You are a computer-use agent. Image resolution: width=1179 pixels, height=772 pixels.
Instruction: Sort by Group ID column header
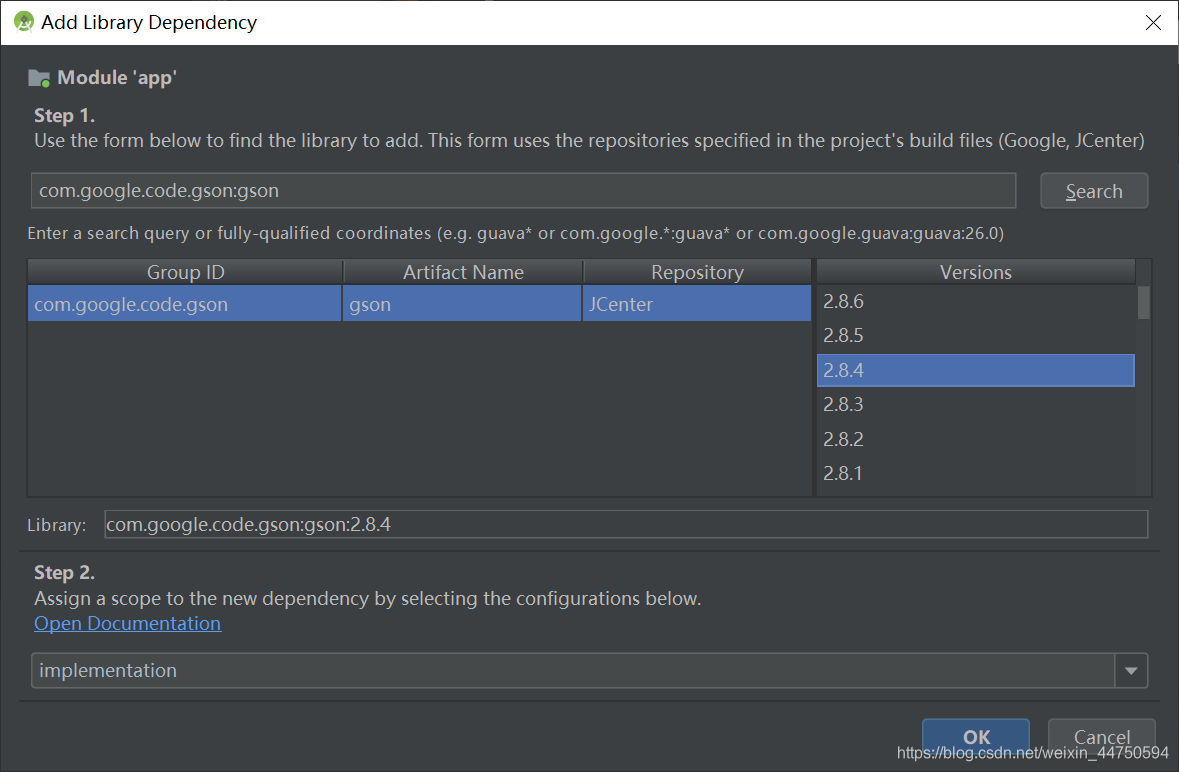tap(185, 272)
